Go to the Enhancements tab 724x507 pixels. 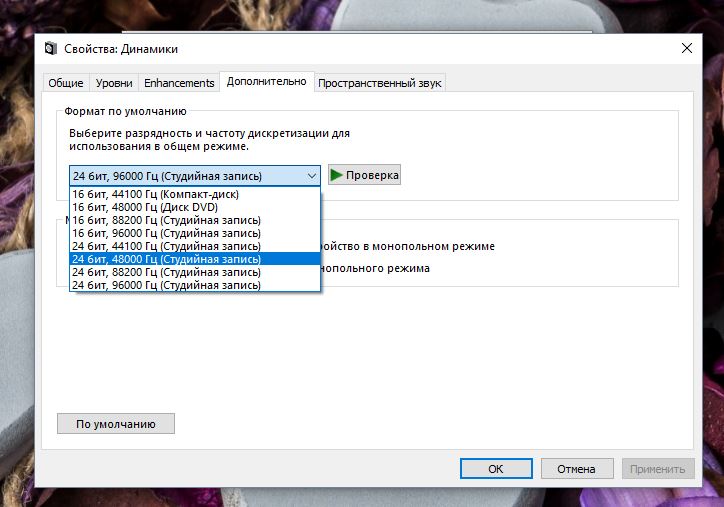(179, 83)
